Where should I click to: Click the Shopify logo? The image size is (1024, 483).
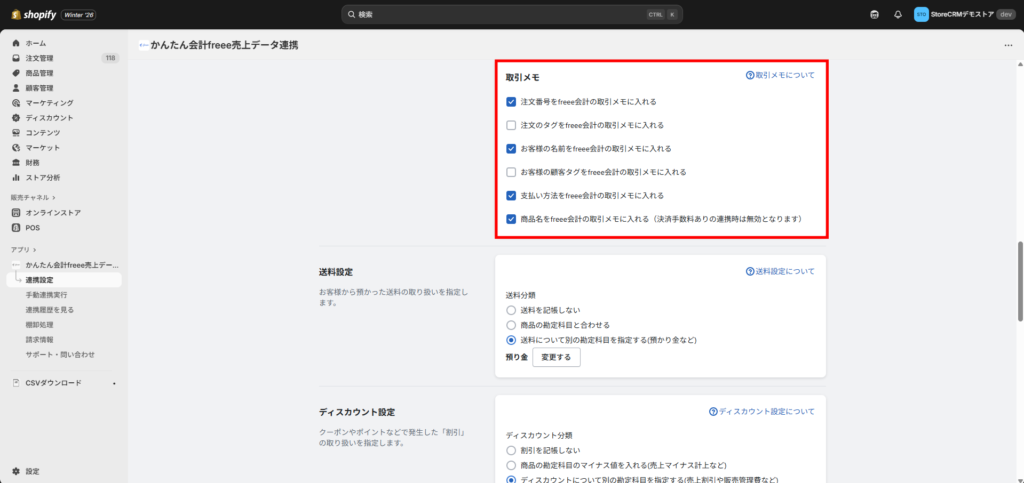(x=33, y=14)
